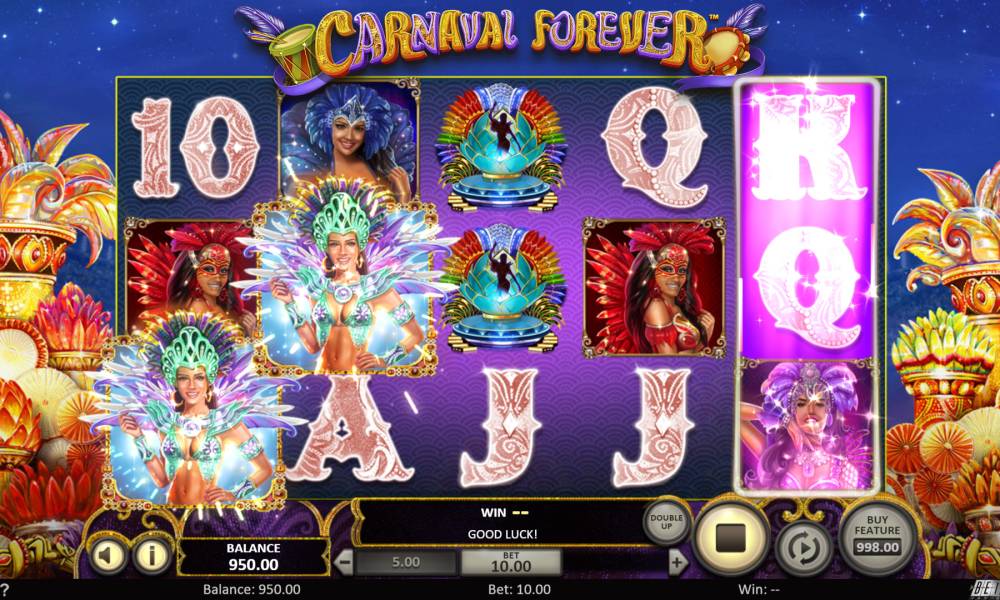Click the pink dancer symbol on reel five

pos(807,425)
